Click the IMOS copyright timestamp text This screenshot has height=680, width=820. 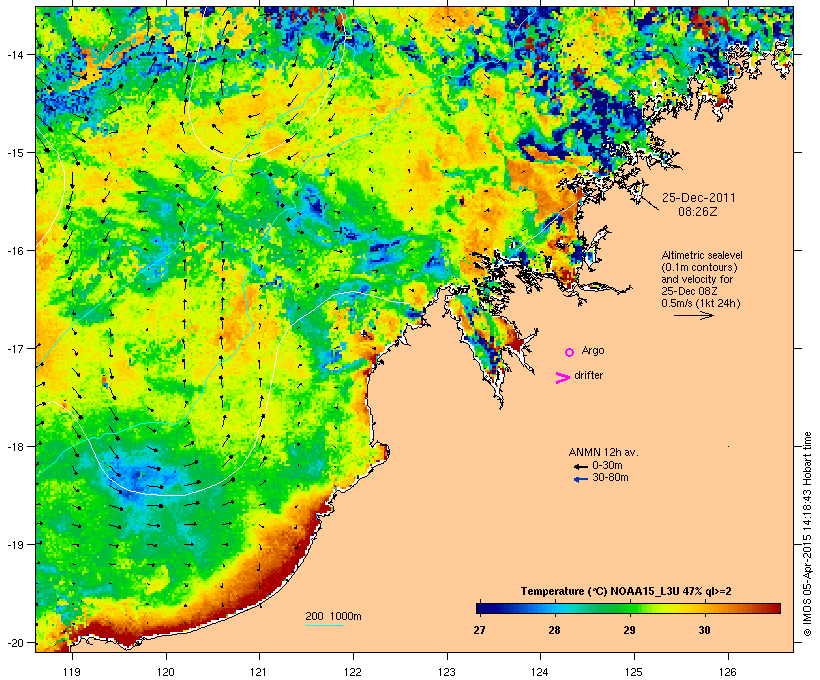click(x=807, y=534)
